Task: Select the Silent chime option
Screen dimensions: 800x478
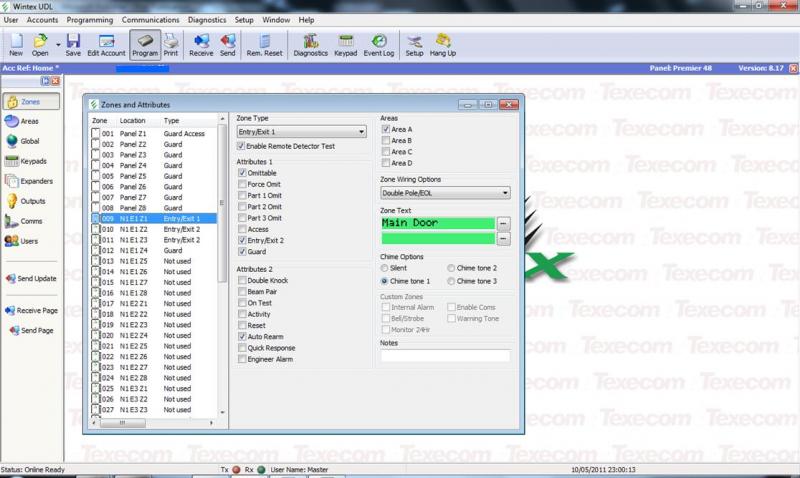Action: [x=386, y=269]
